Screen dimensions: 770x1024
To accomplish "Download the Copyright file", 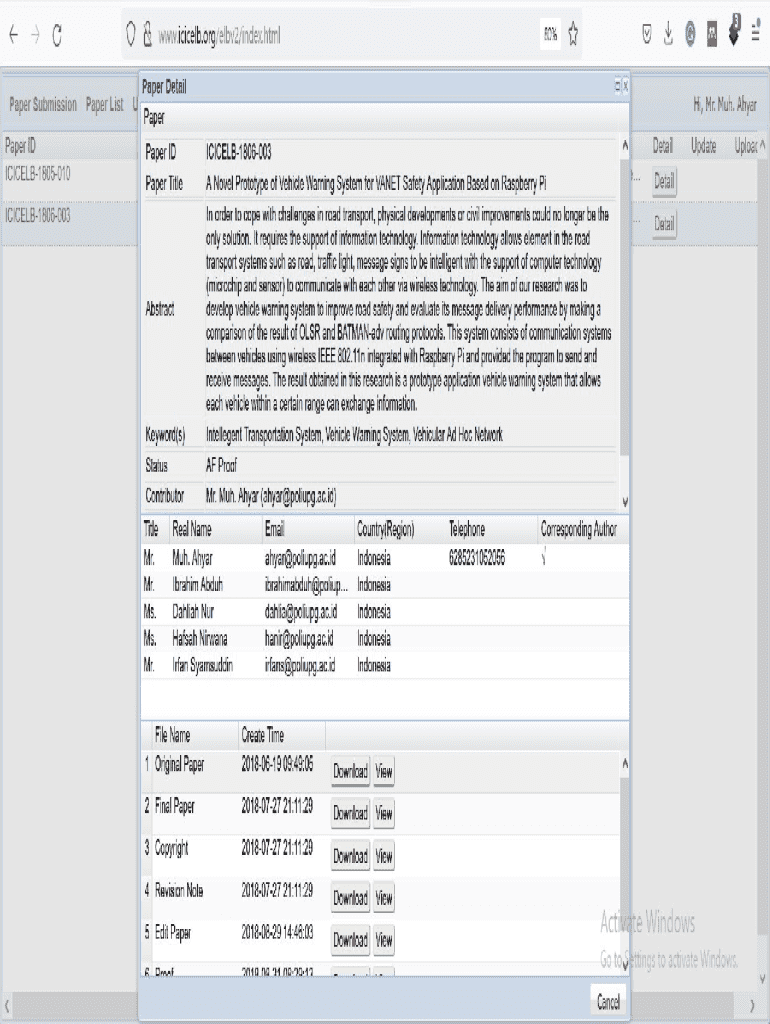I will click(x=350, y=856).
